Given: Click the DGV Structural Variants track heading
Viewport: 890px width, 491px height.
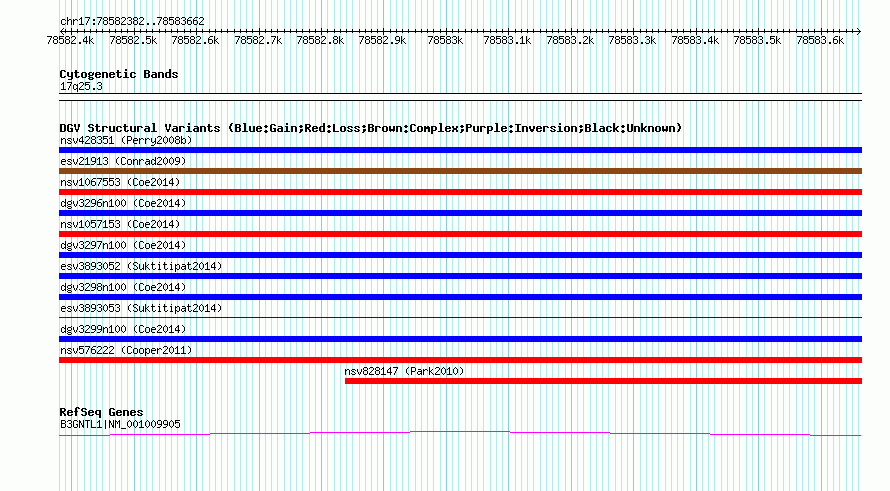Looking at the screenshot, I should (371, 128).
